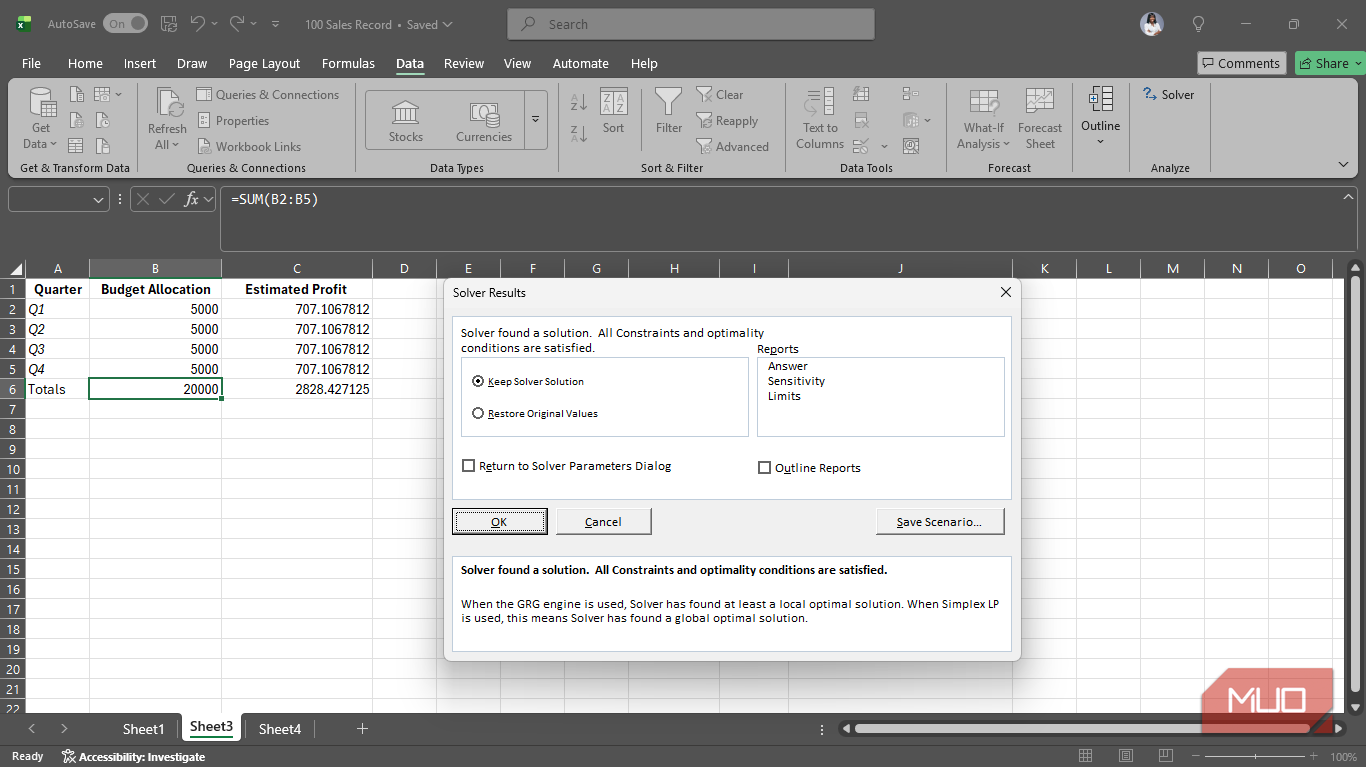Select the Limits report
This screenshot has height=768, width=1366.
pyautogui.click(x=784, y=396)
